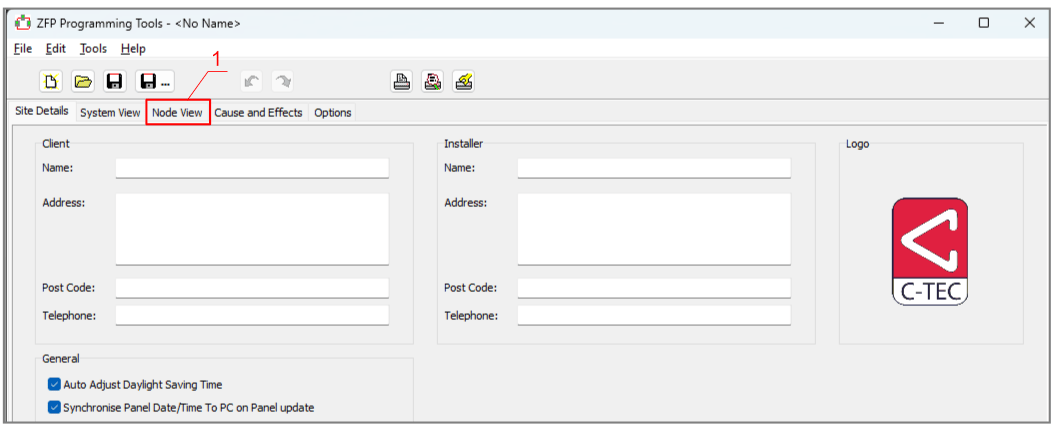Click the middle red panel toolbar icon
Screen dimensions: 1054x429
[433, 82]
